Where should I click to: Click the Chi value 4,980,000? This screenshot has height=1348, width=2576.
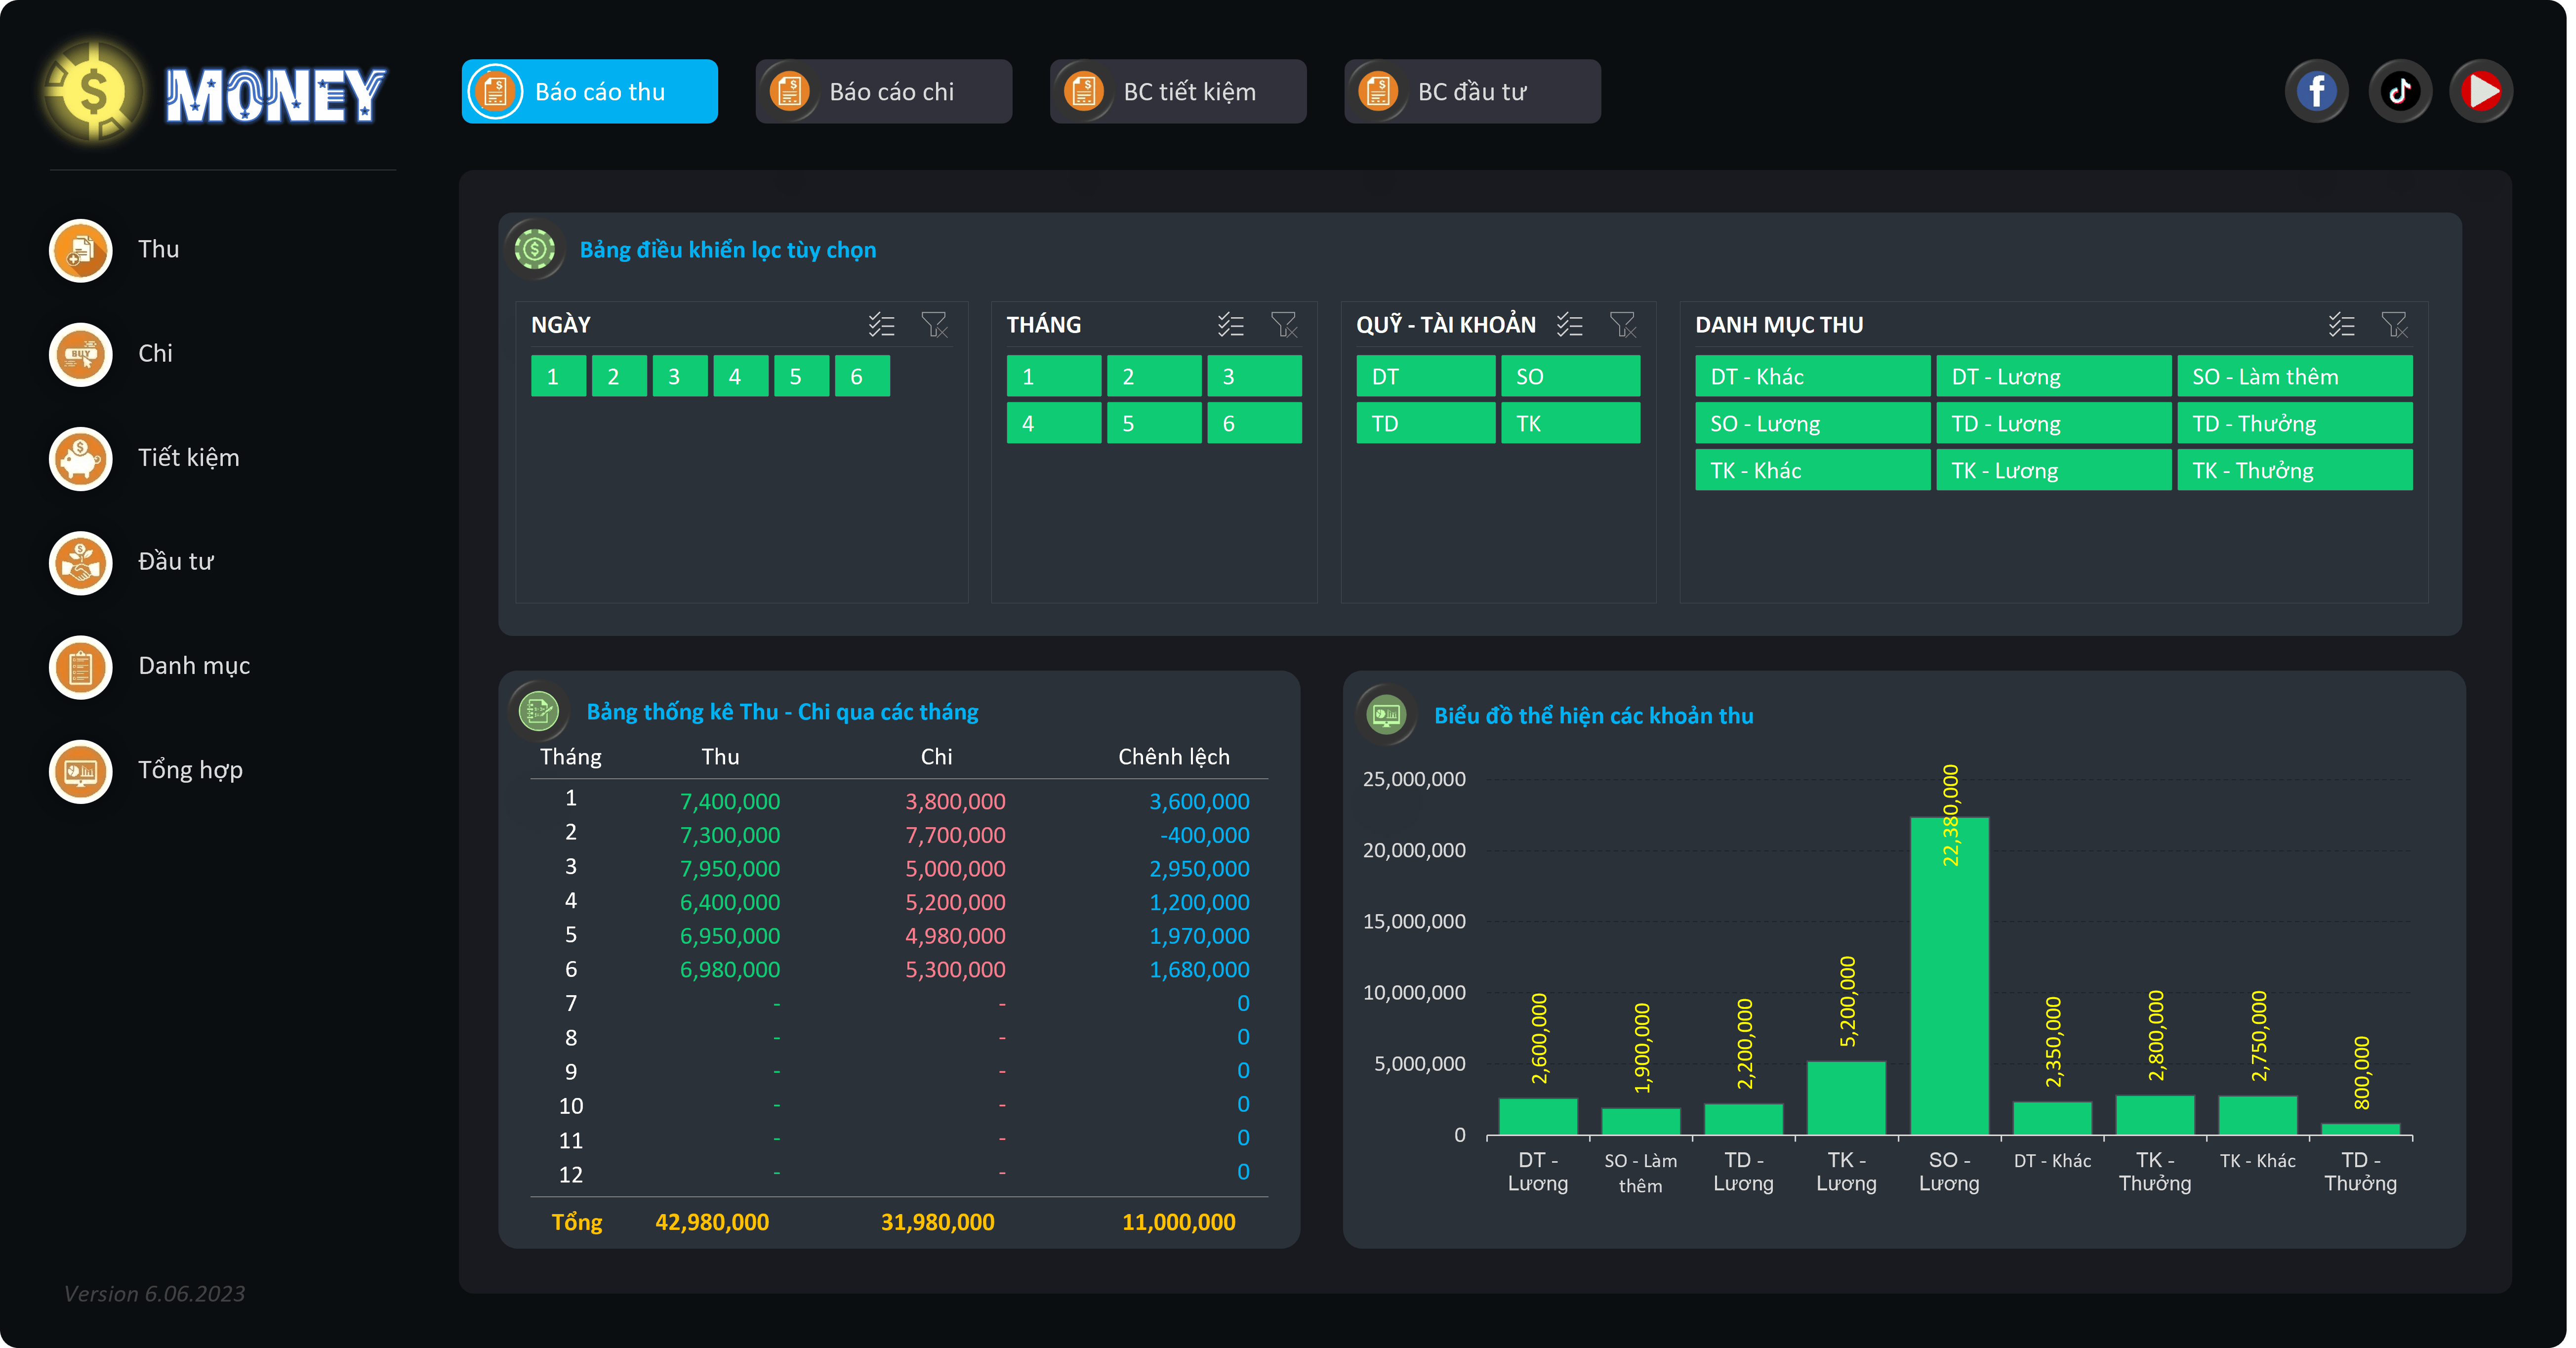point(955,937)
